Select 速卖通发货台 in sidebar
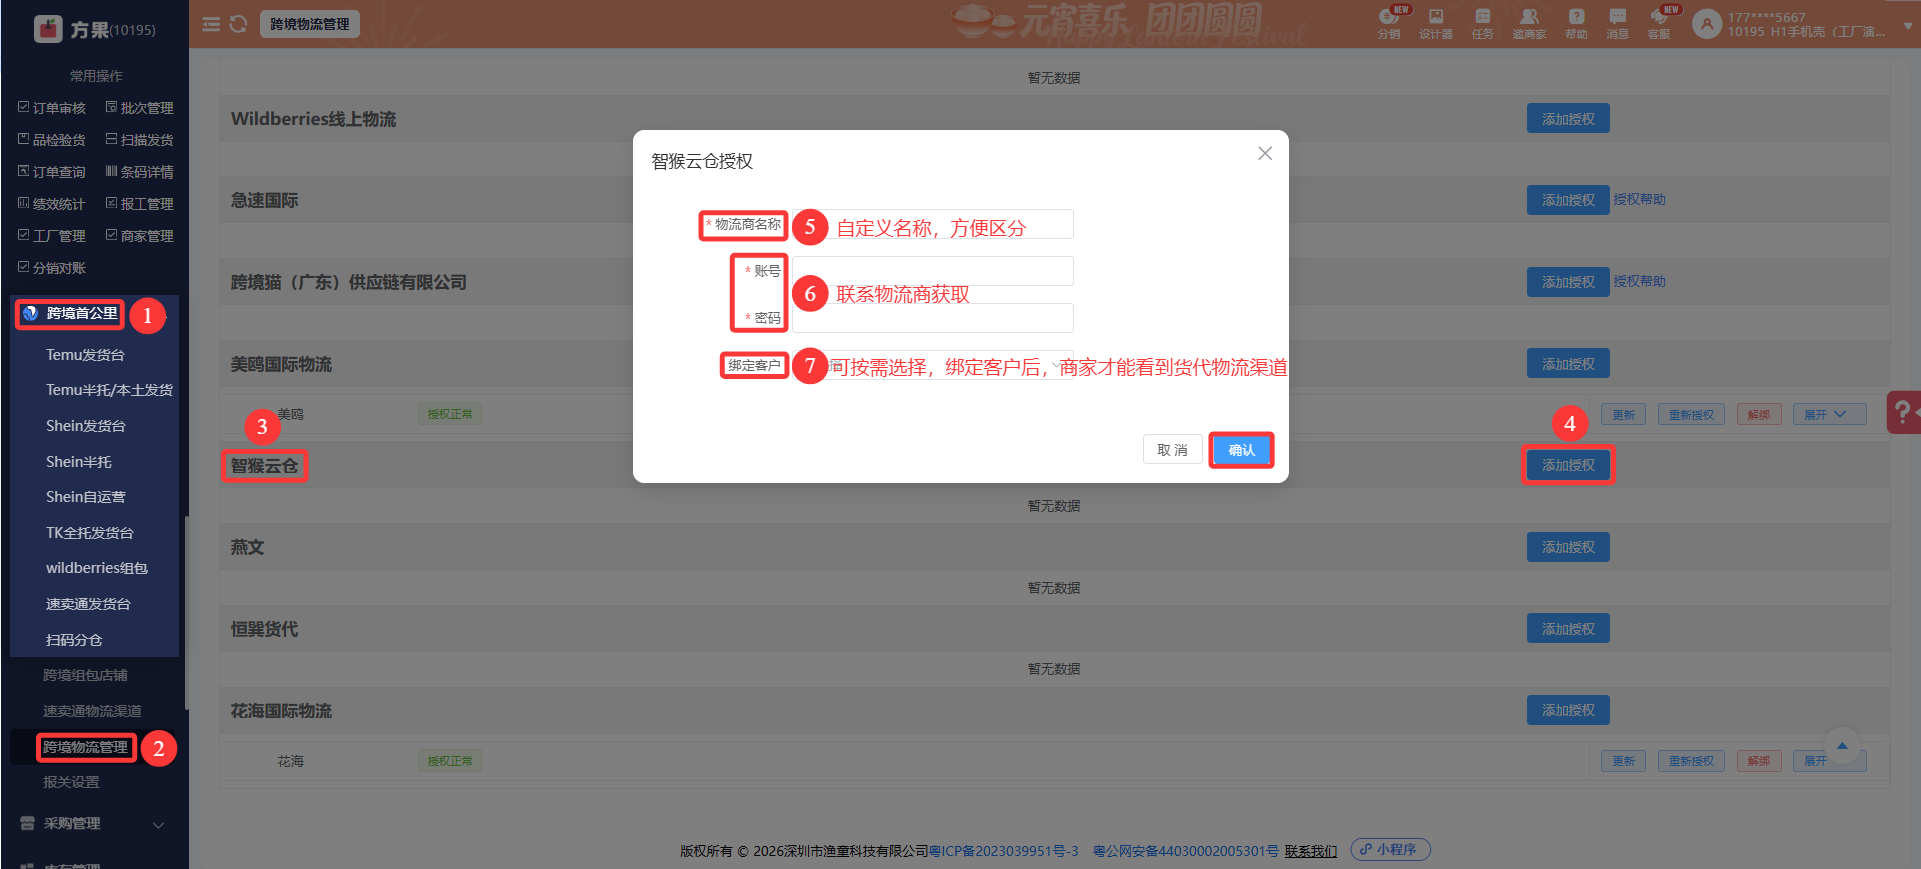The image size is (1921, 869). 88,604
